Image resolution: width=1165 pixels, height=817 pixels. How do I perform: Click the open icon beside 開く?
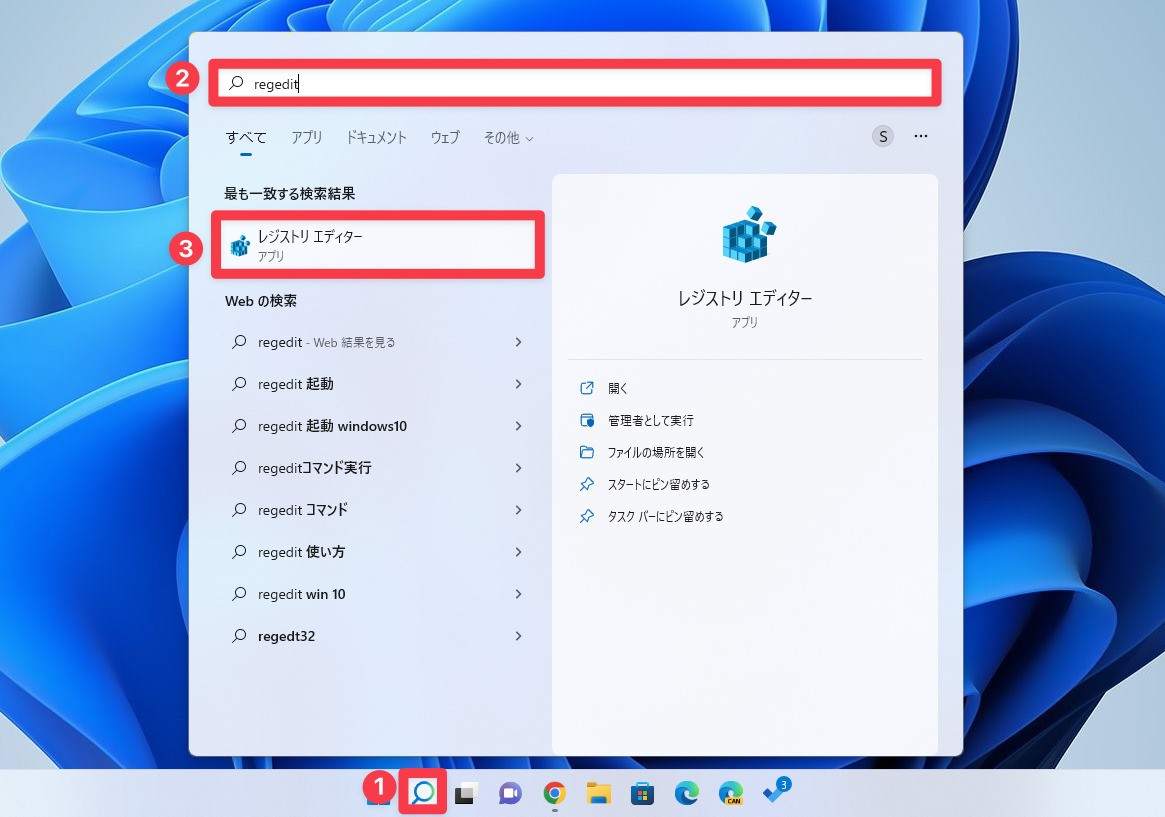[587, 388]
